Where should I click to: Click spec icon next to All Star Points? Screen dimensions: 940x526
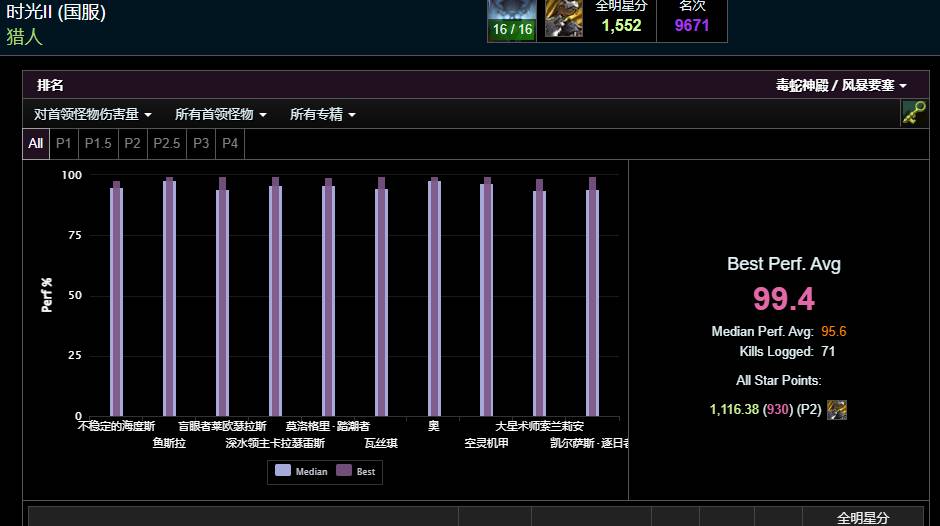click(837, 410)
